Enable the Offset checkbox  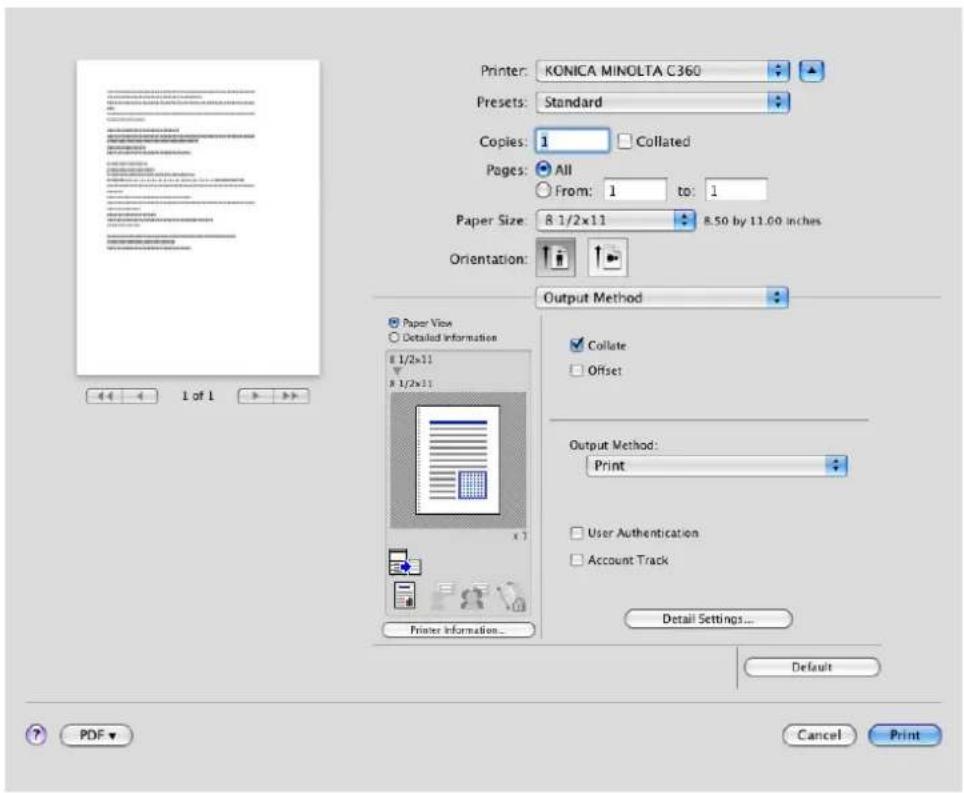point(576,370)
